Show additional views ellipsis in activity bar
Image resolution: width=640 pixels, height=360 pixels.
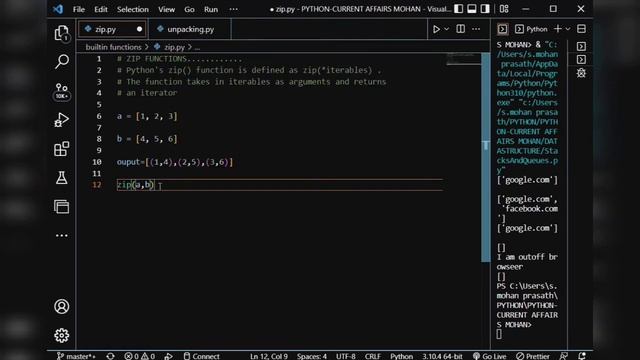point(62,236)
